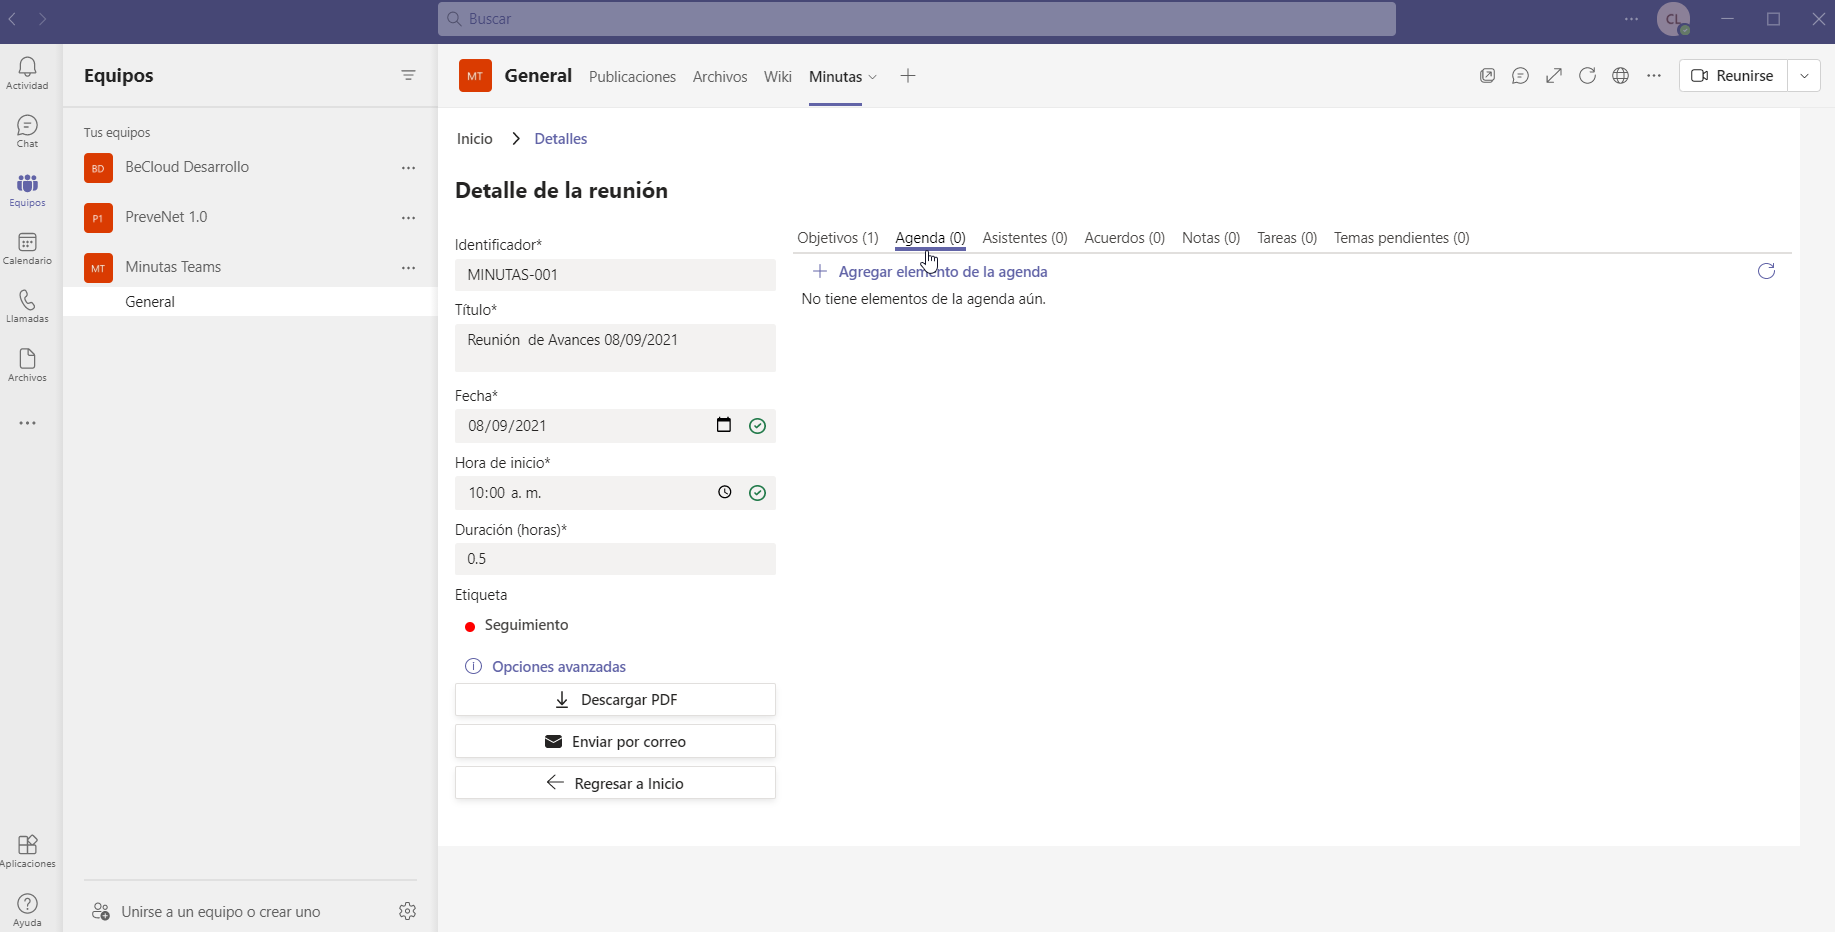Select the Objetivos (1) tab
Viewport: 1835px width, 932px height.
pyautogui.click(x=838, y=238)
